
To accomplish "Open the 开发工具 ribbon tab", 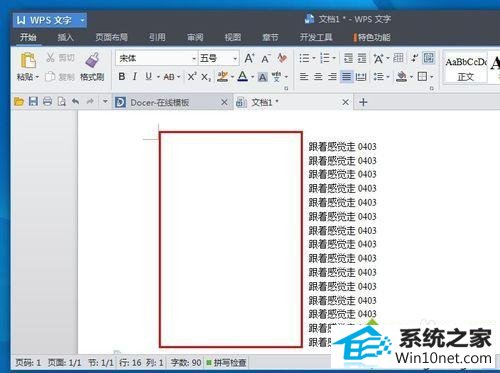I will 316,37.
